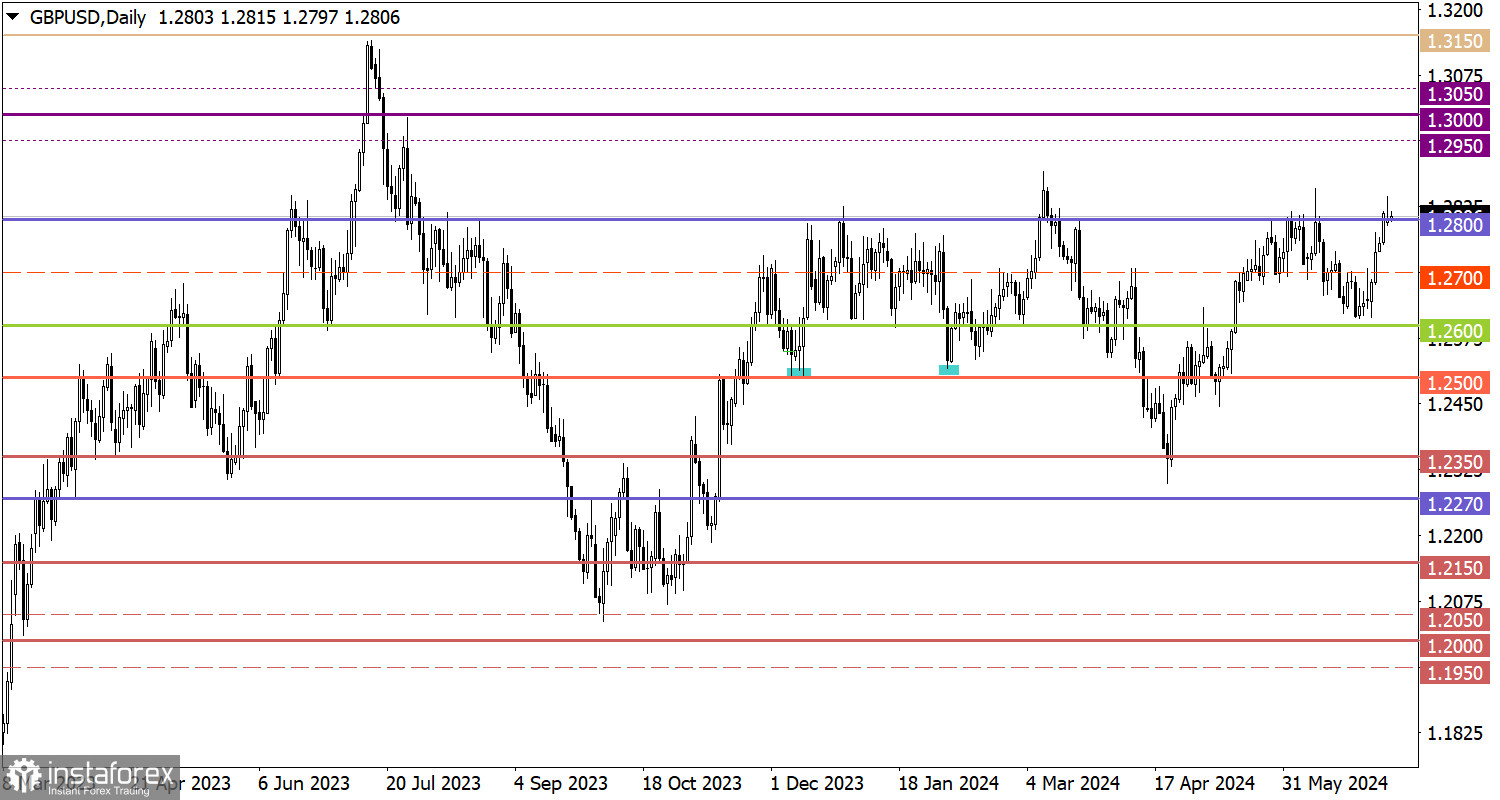Click the 1.3075 axis value
Image resolution: width=1500 pixels, height=800 pixels.
[1455, 76]
